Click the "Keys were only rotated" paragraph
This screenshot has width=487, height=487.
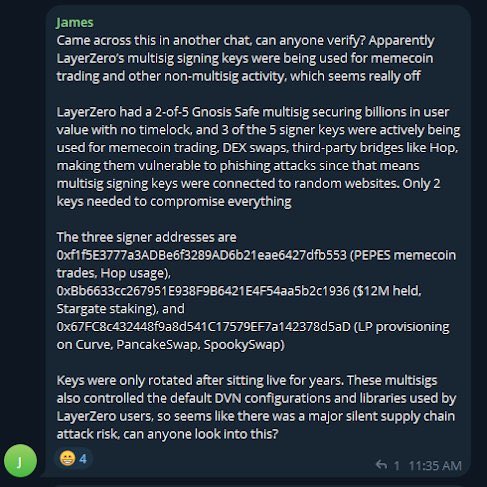click(x=256, y=407)
